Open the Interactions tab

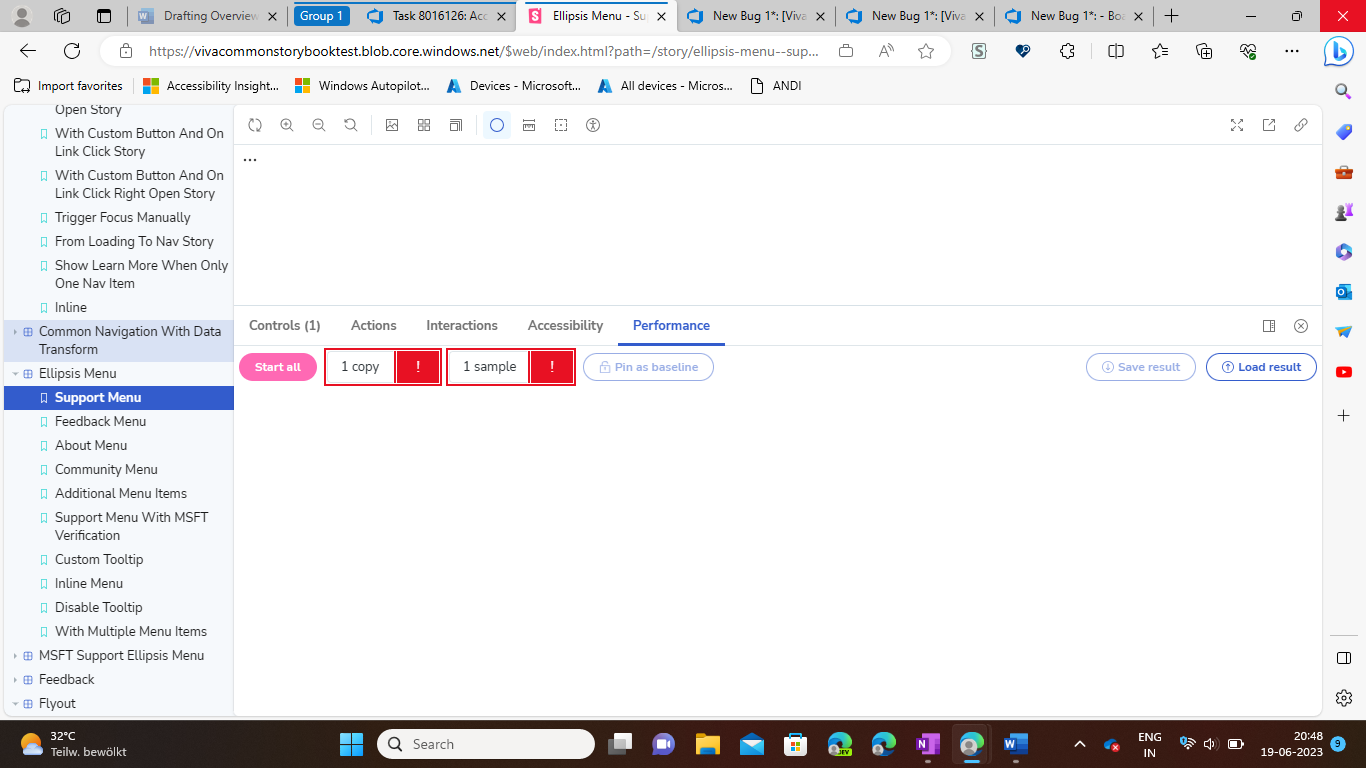tap(461, 325)
